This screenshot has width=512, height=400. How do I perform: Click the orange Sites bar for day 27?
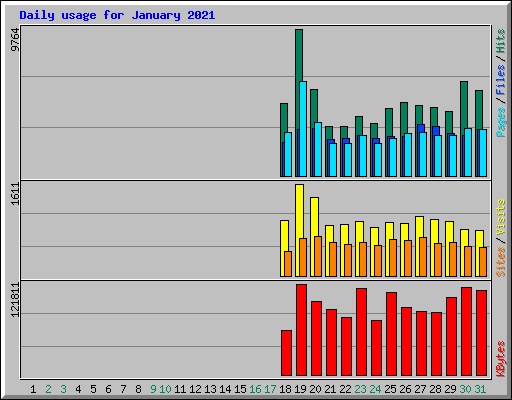pos(423,257)
